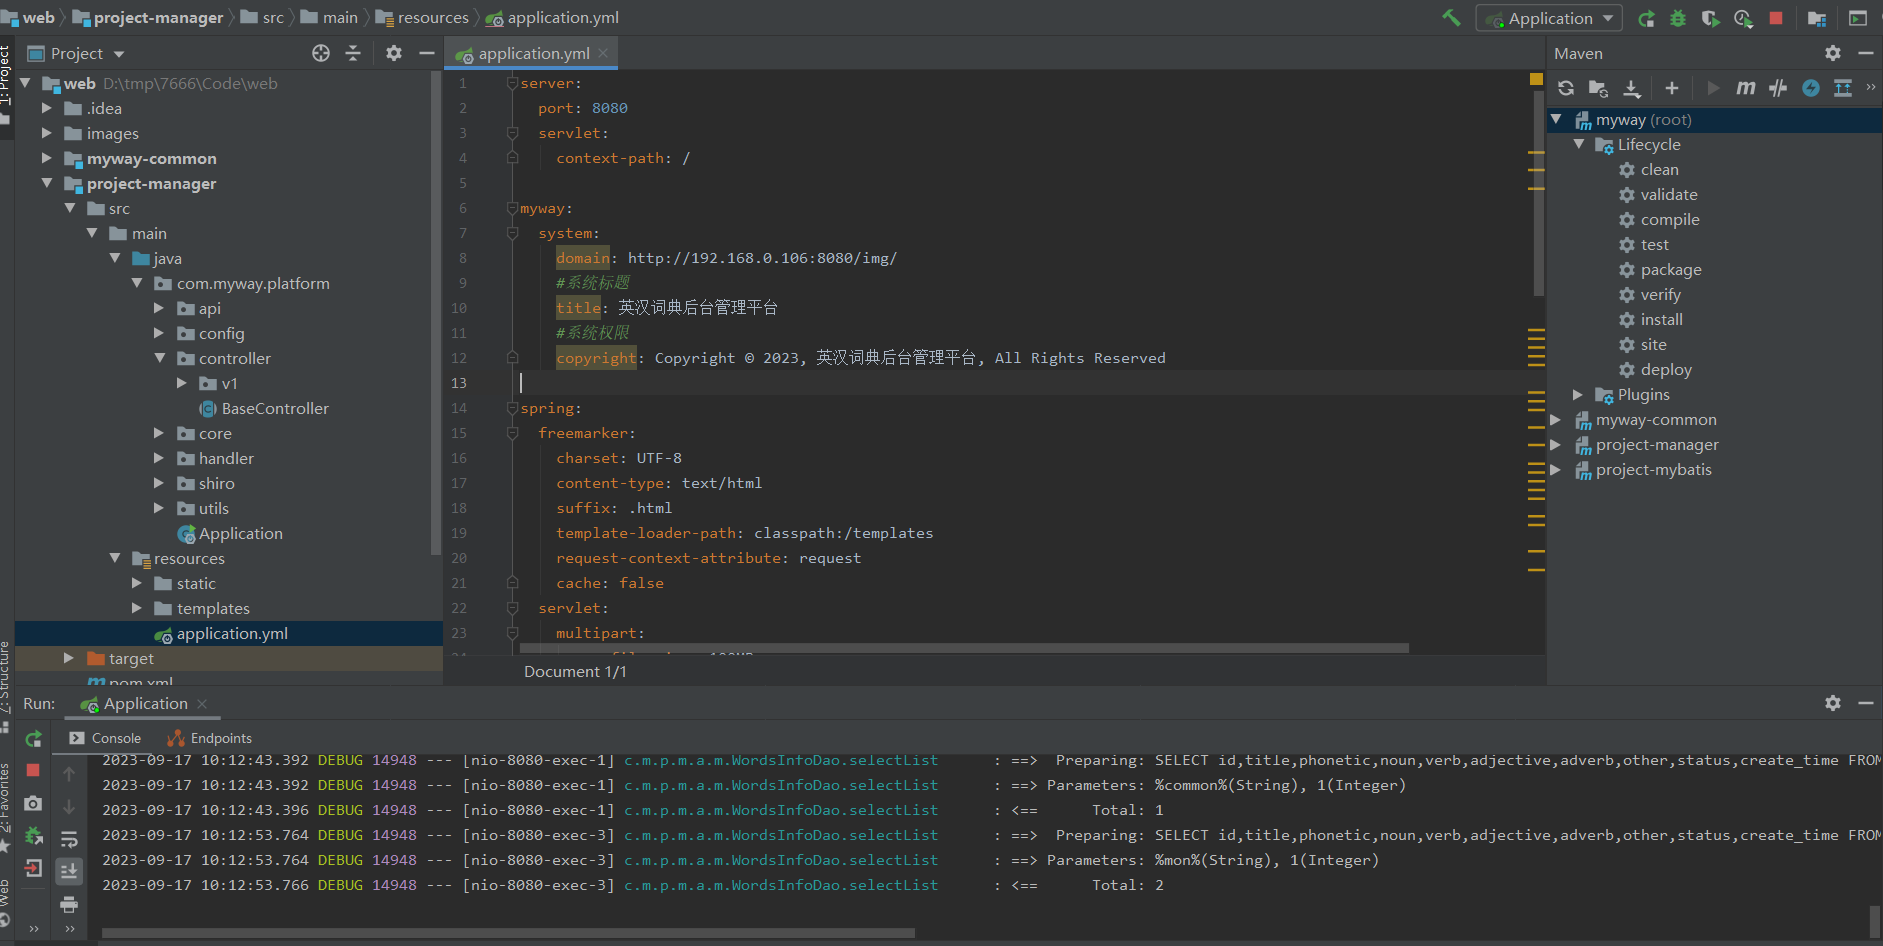This screenshot has height=946, width=1883.
Task: Click the console horizontal scrollbar
Action: (x=508, y=933)
